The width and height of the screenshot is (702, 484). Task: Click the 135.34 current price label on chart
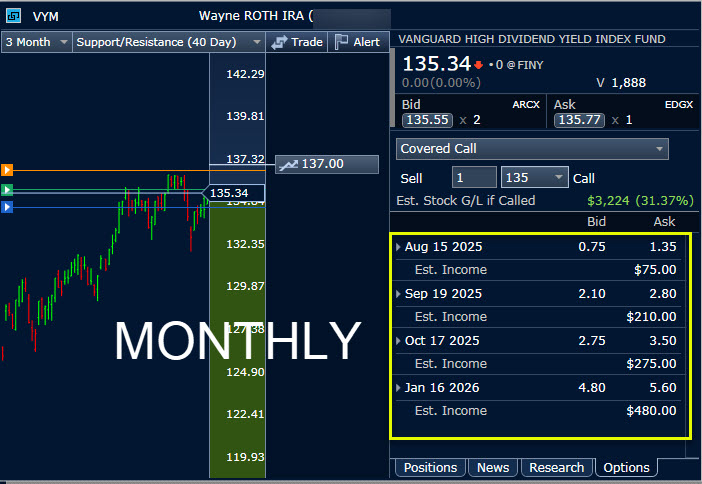click(234, 192)
